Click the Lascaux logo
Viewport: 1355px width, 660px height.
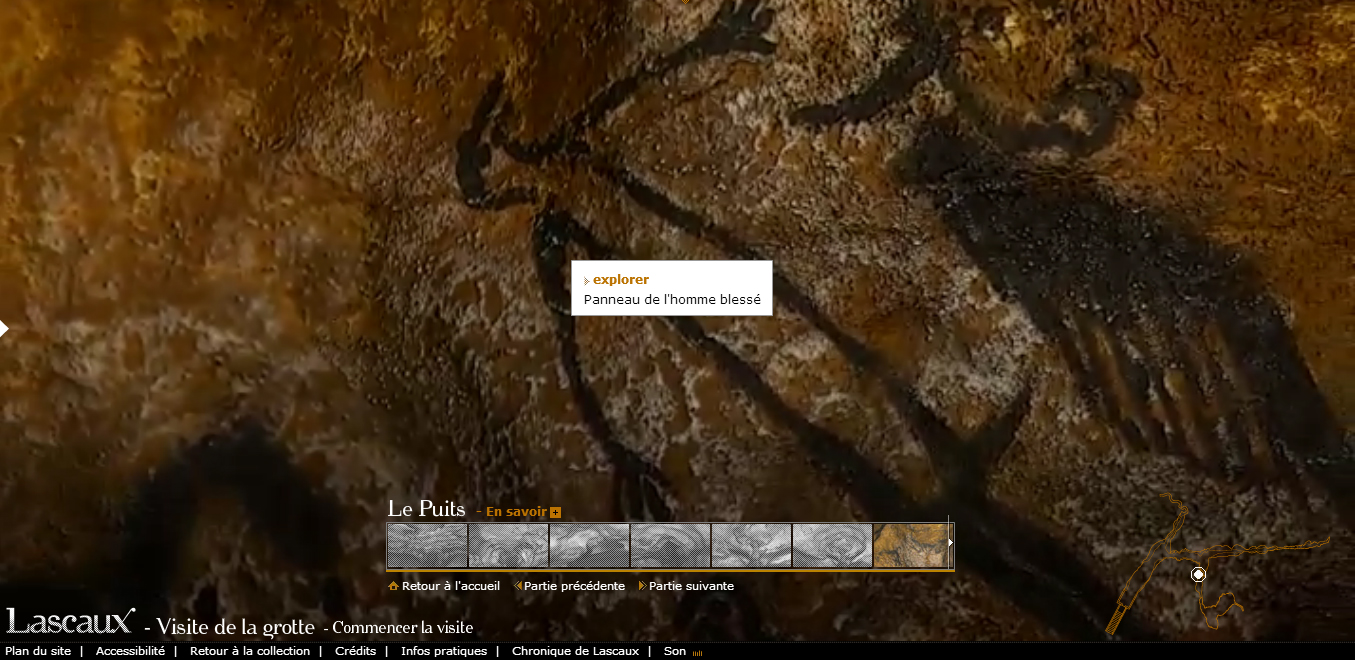coord(70,621)
